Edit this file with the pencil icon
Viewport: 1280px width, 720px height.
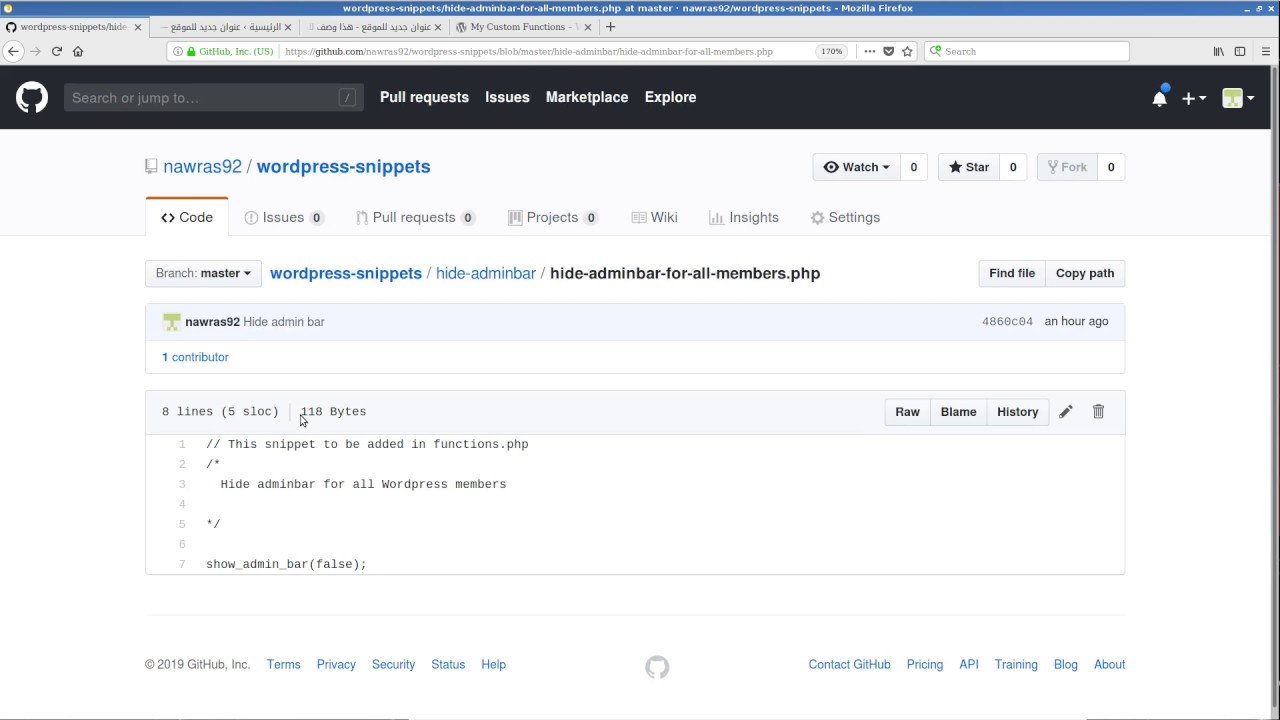[x=1066, y=412]
